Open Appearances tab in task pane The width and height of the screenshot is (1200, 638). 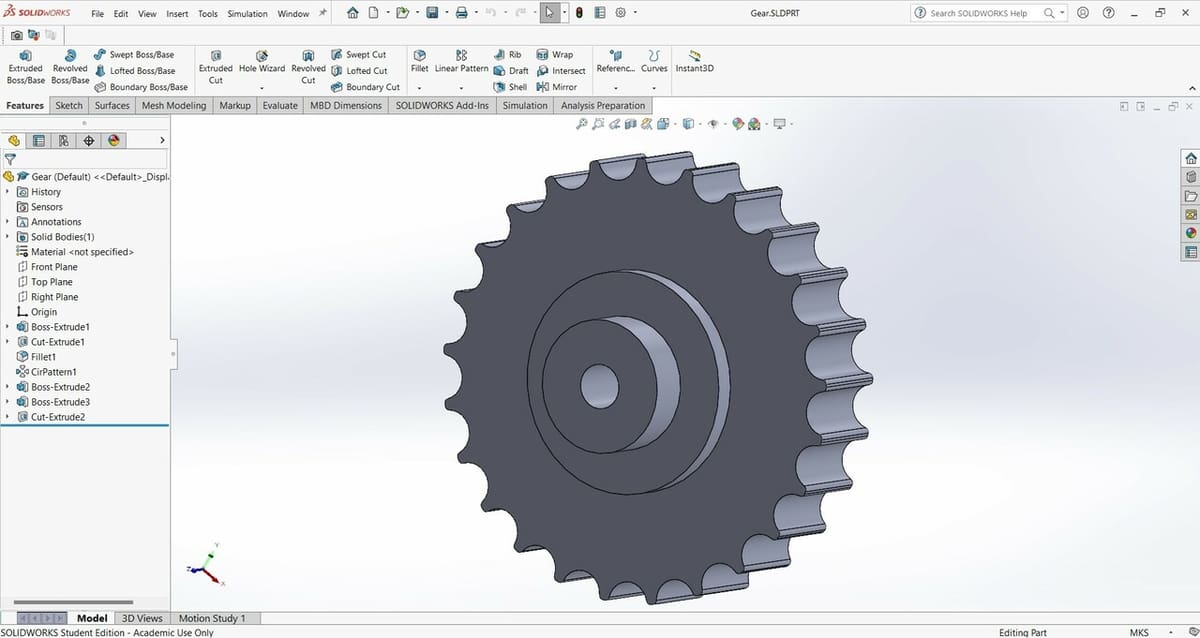click(1191, 233)
